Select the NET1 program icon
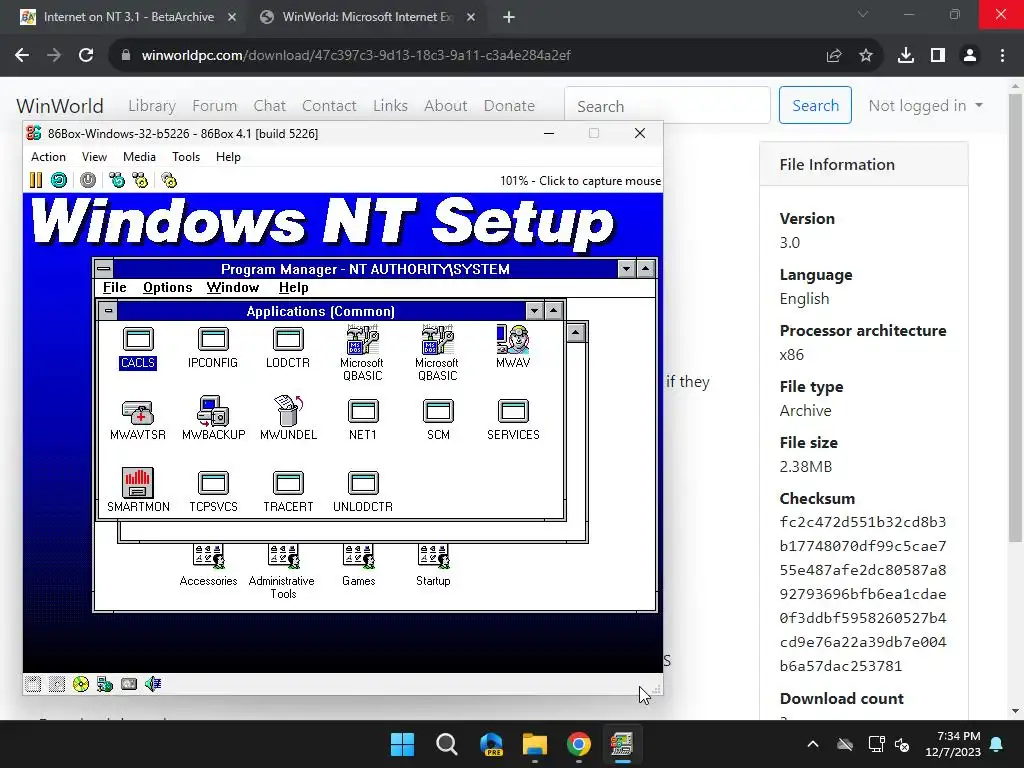 pyautogui.click(x=363, y=419)
